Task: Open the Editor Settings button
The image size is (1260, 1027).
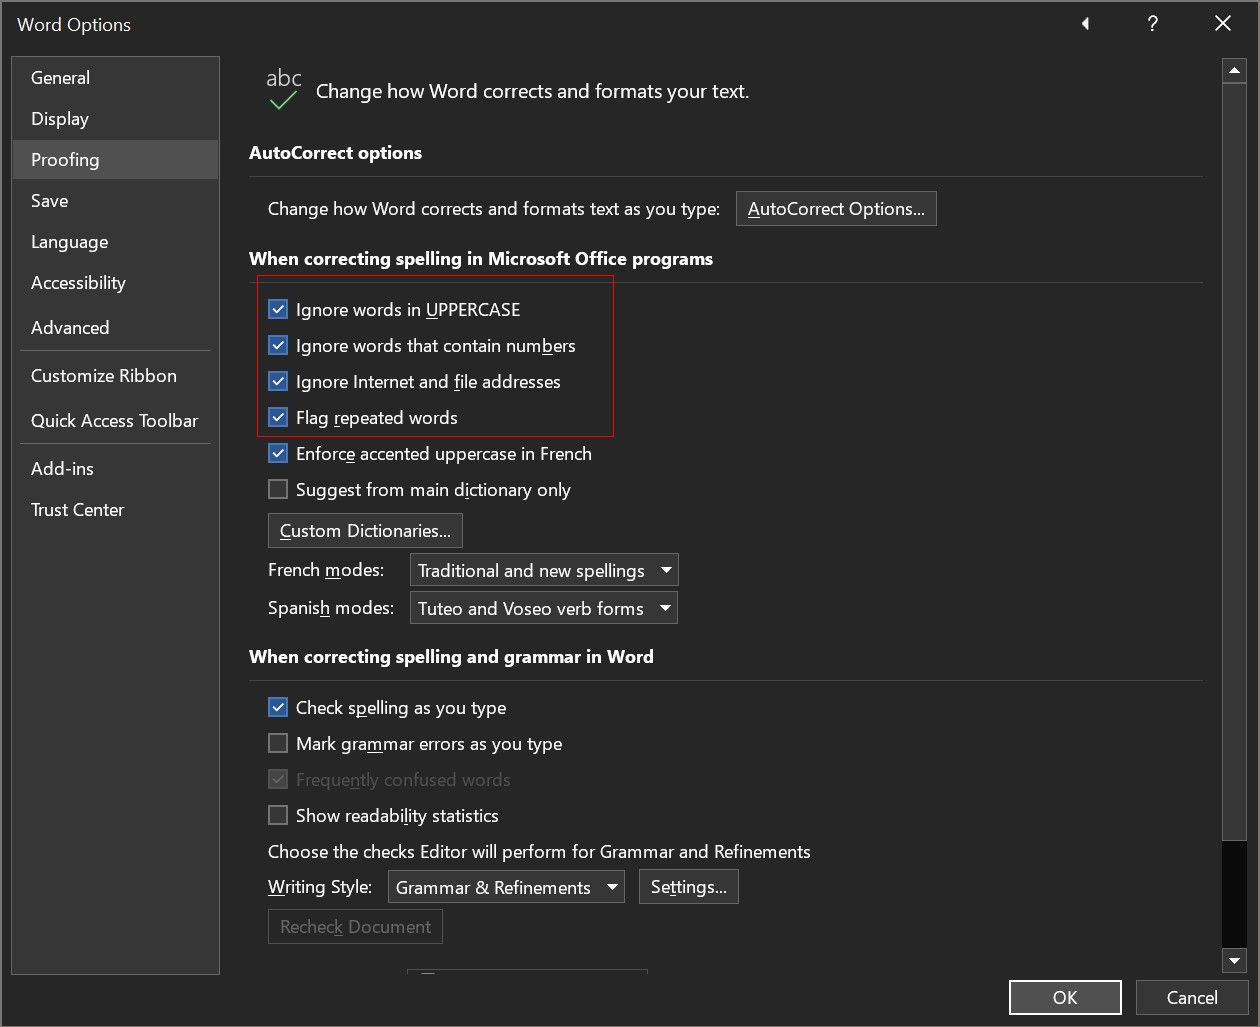Action: 688,888
